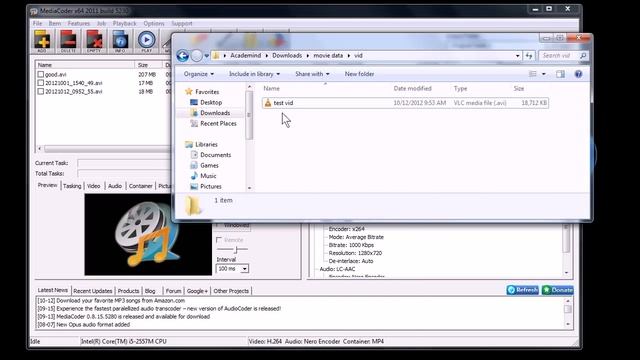Switch to the Audio tab
Screen dimensions: 640x360
115,186
